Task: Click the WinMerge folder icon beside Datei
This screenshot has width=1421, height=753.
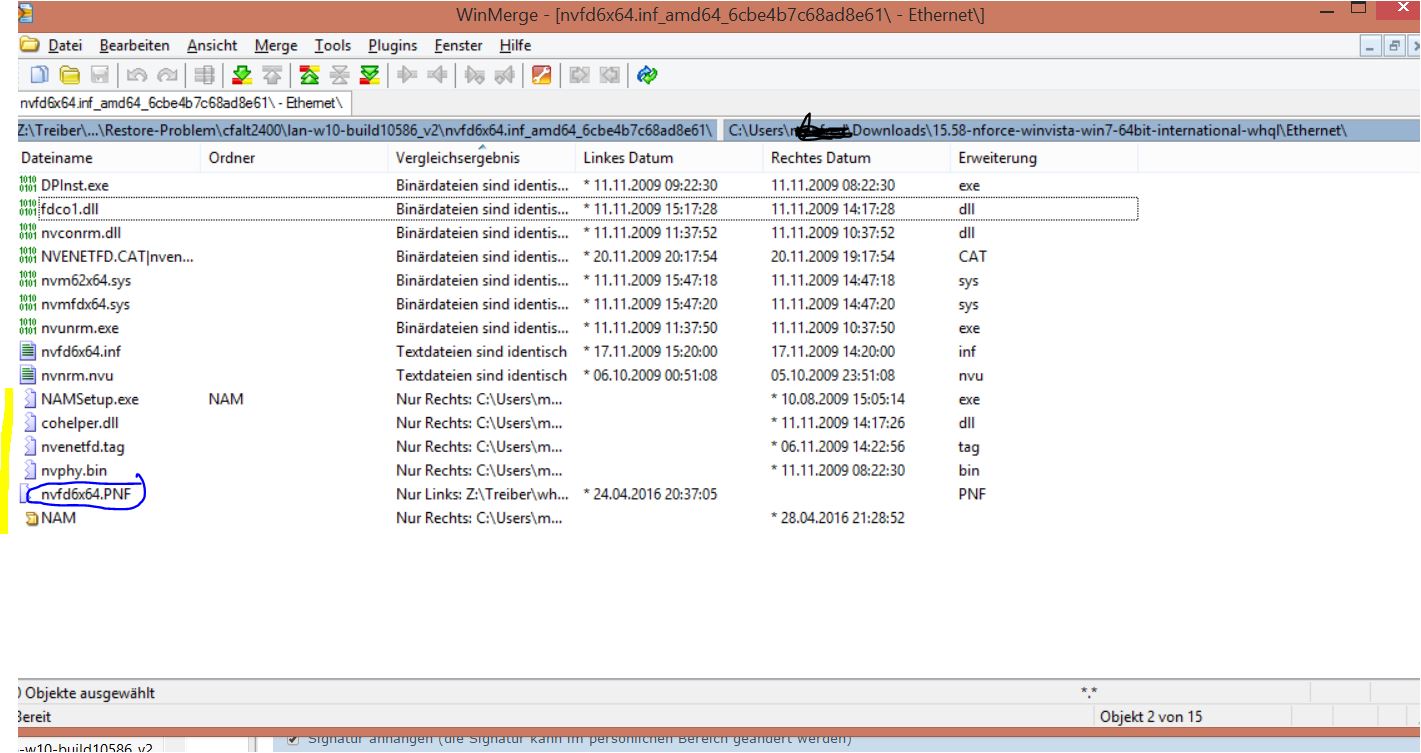Action: click(x=30, y=45)
